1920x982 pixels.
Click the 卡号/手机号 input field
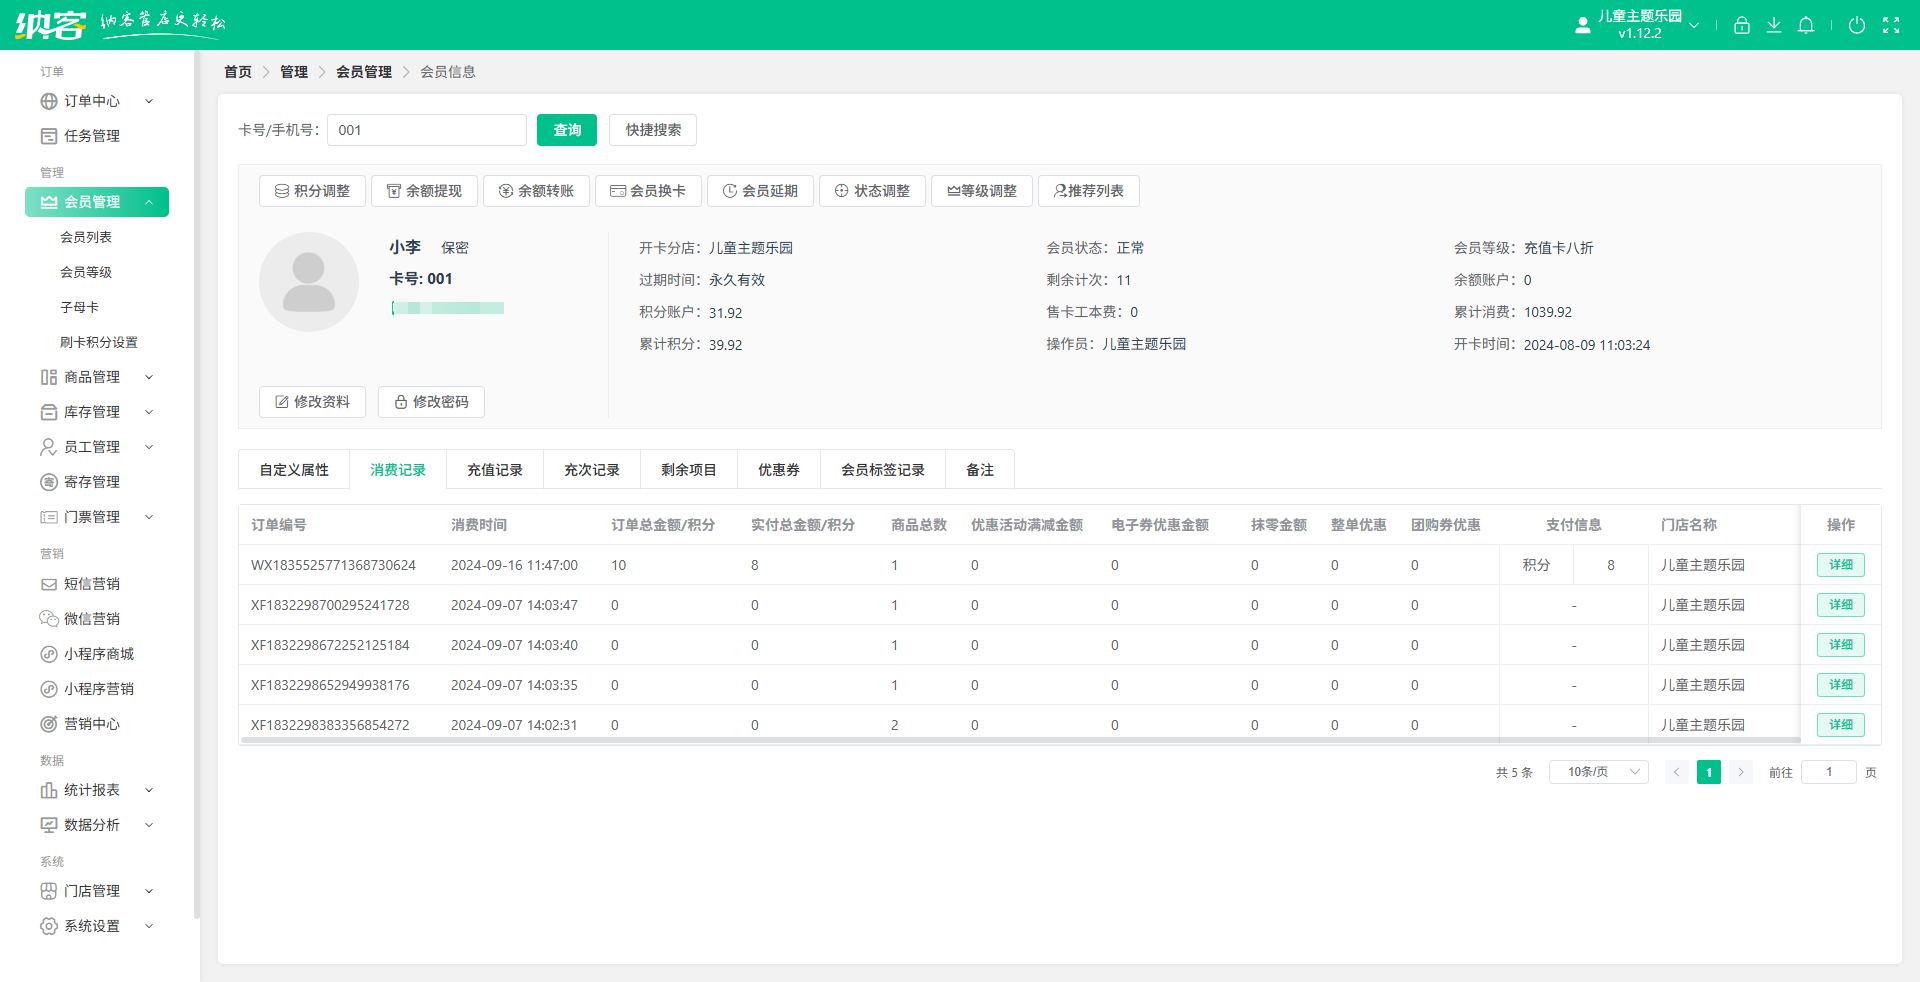(426, 130)
